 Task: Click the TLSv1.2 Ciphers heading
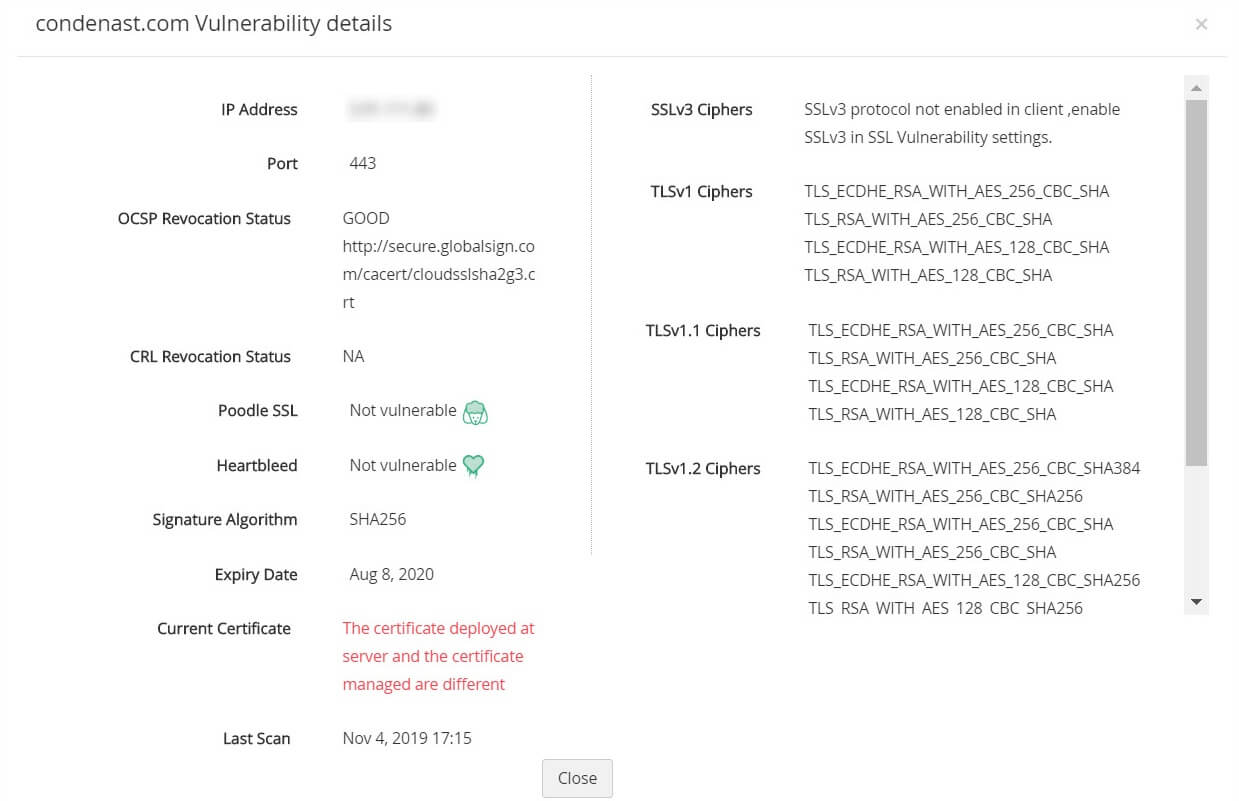[703, 469]
